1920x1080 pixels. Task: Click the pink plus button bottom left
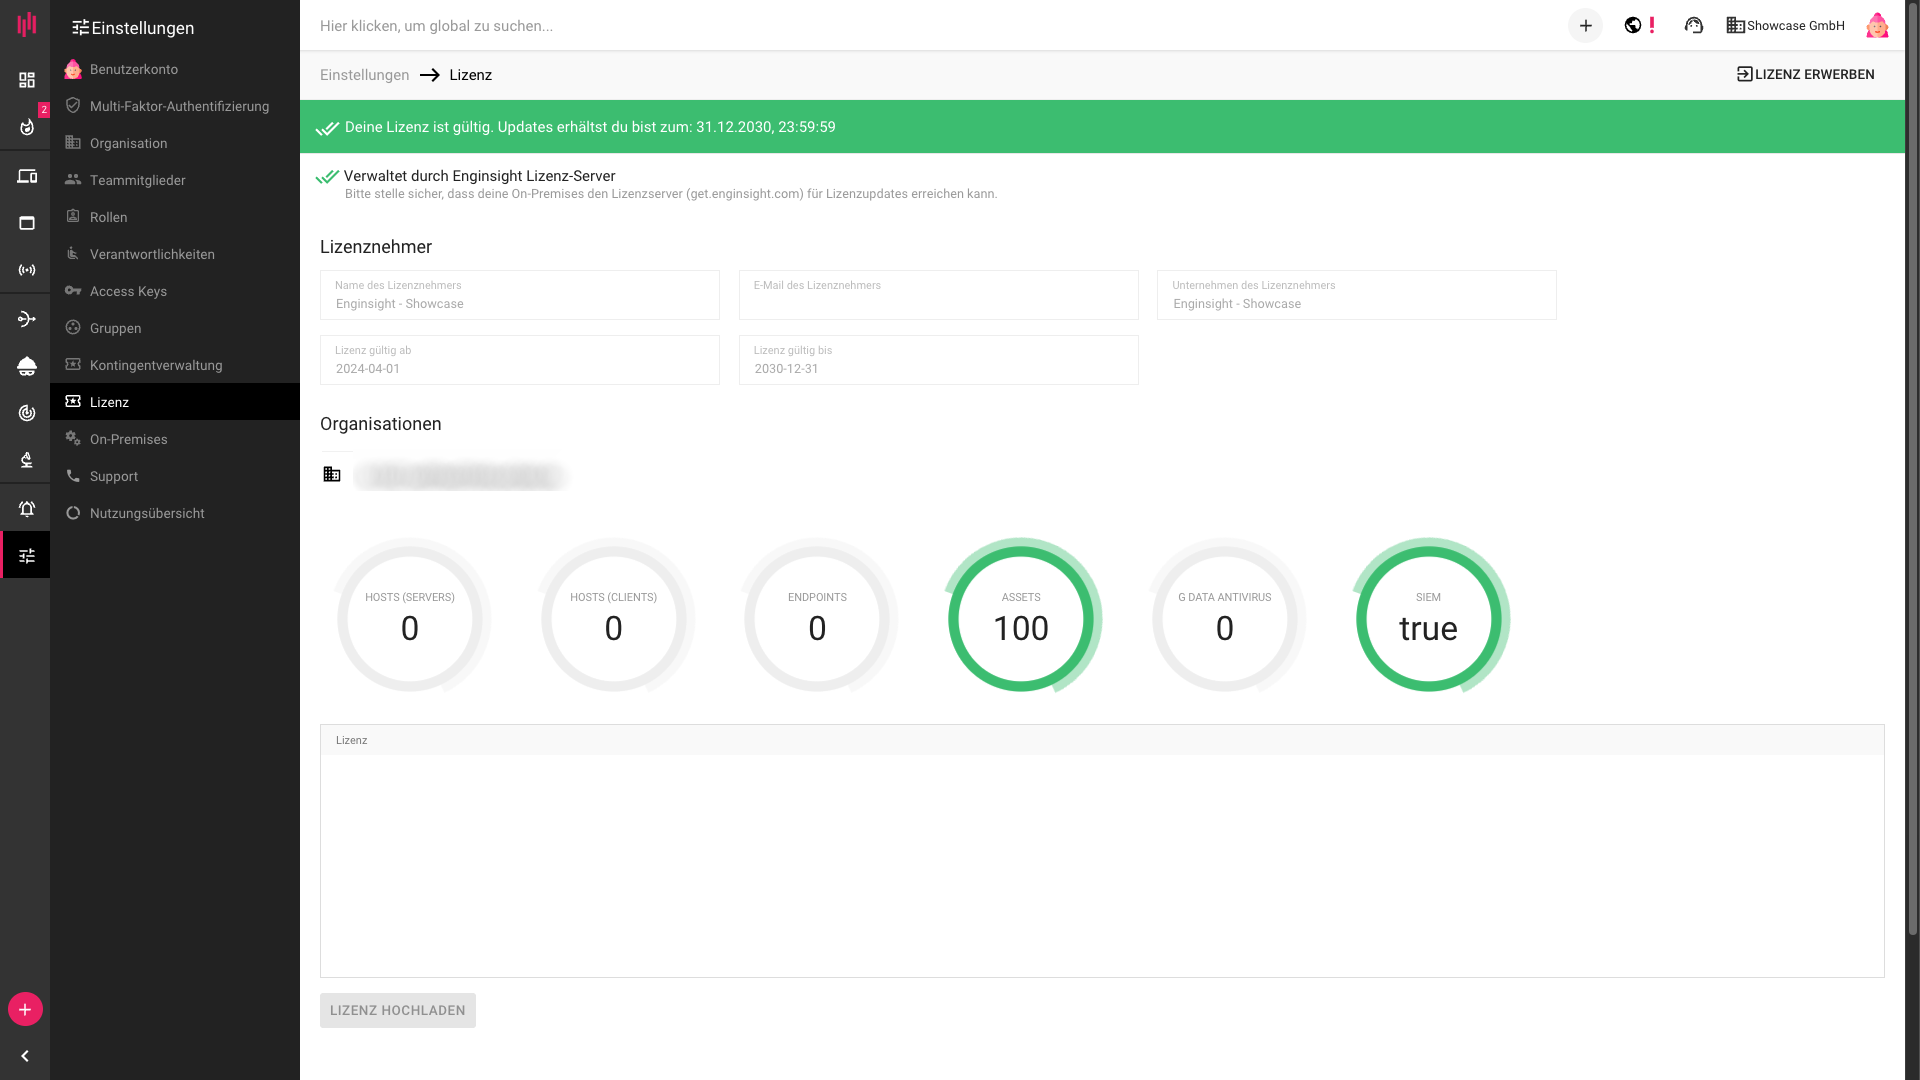click(25, 1009)
